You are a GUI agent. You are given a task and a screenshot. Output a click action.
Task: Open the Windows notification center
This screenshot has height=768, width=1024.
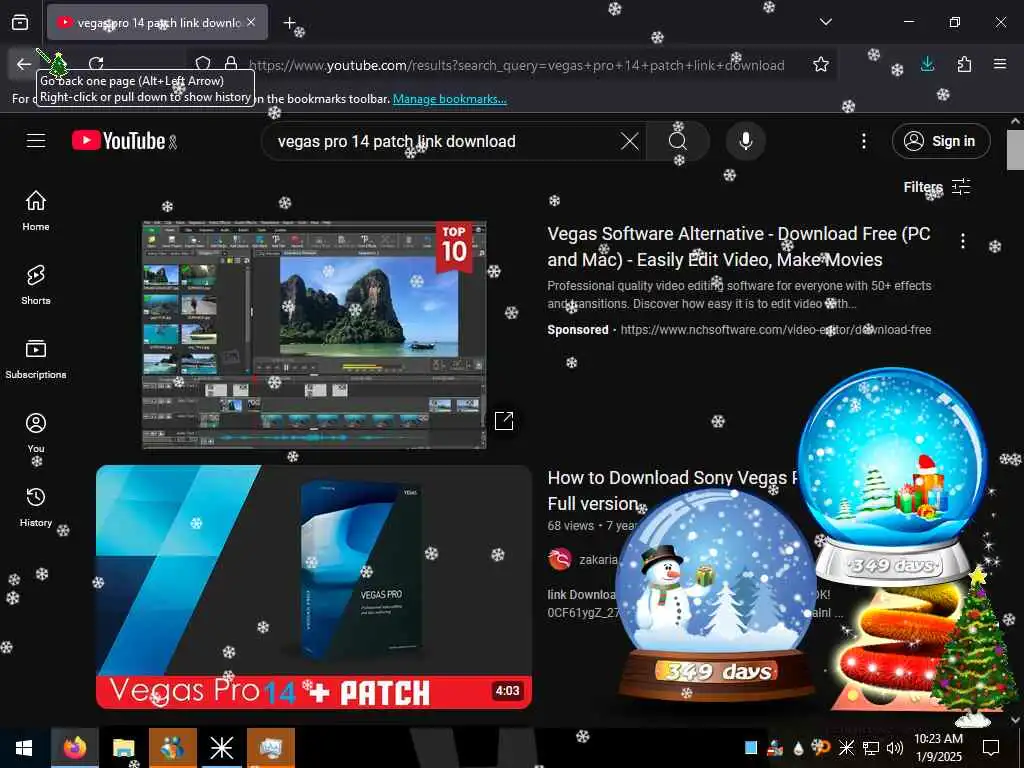tap(991, 748)
